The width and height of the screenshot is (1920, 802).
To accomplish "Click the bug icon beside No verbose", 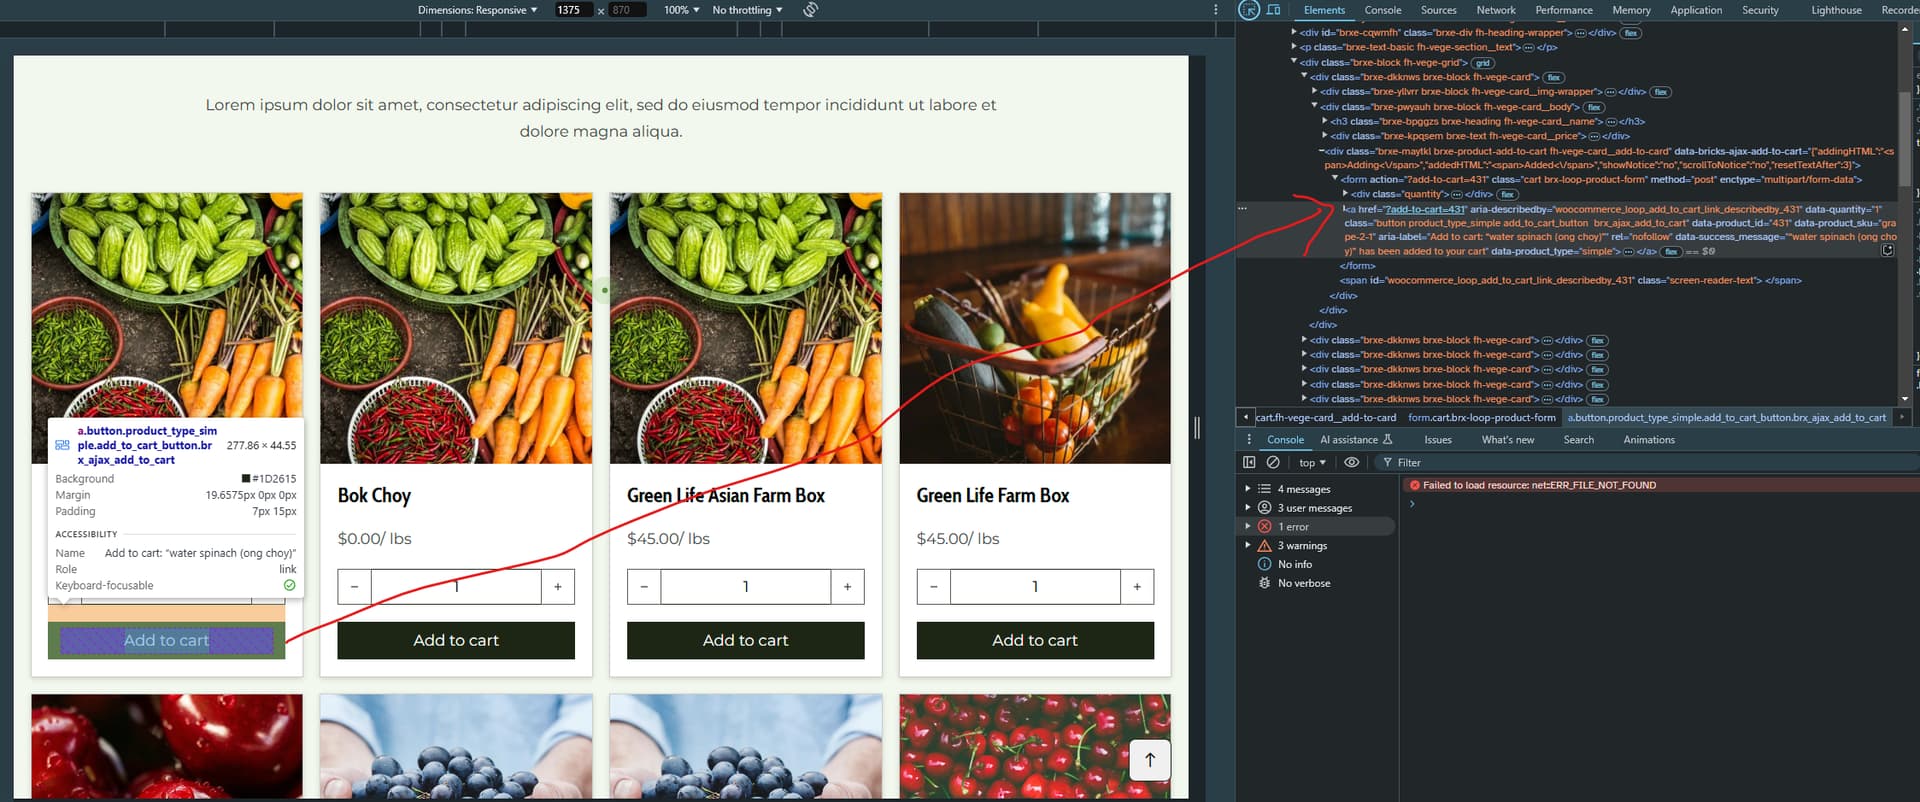I will pyautogui.click(x=1264, y=584).
